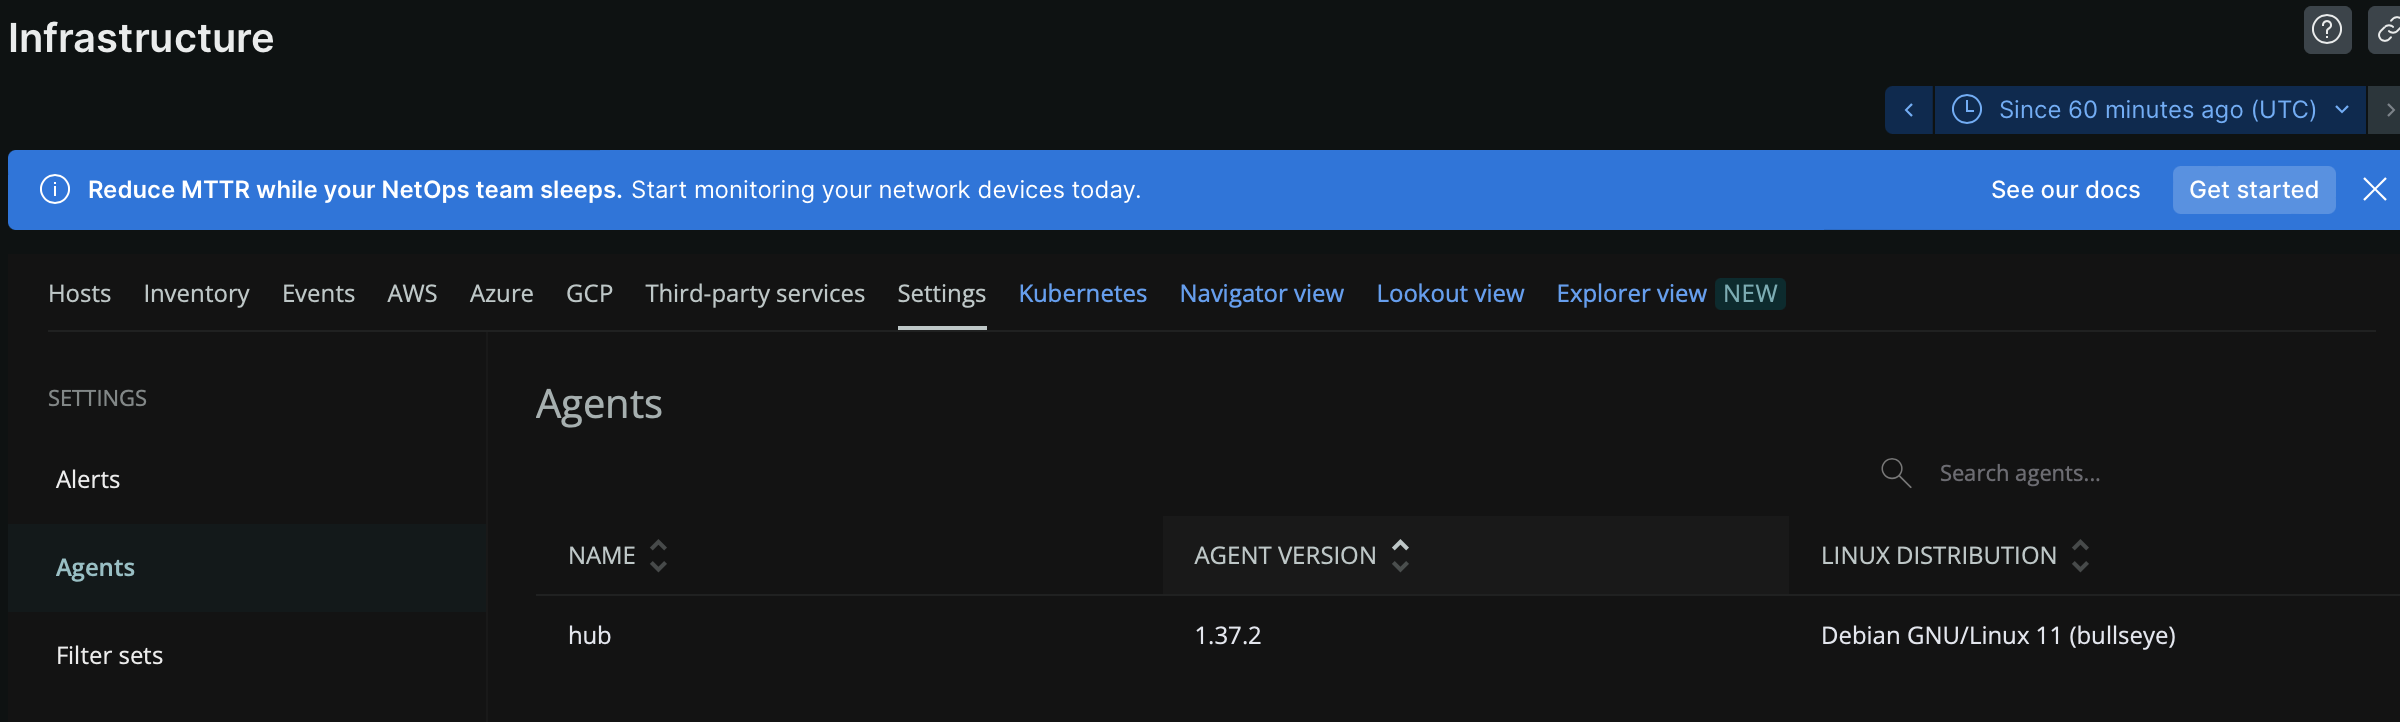2400x722 pixels.
Task: Sort by LINUX DISTRIBUTION column arrows
Action: tap(2080, 555)
